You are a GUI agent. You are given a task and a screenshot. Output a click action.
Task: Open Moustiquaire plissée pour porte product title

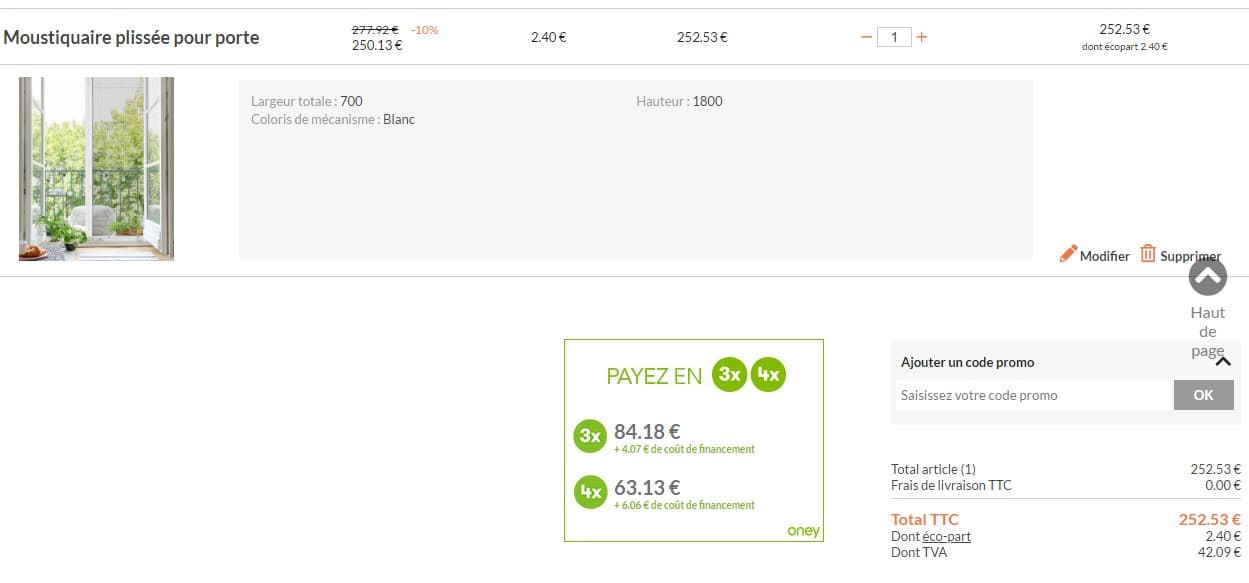(131, 38)
